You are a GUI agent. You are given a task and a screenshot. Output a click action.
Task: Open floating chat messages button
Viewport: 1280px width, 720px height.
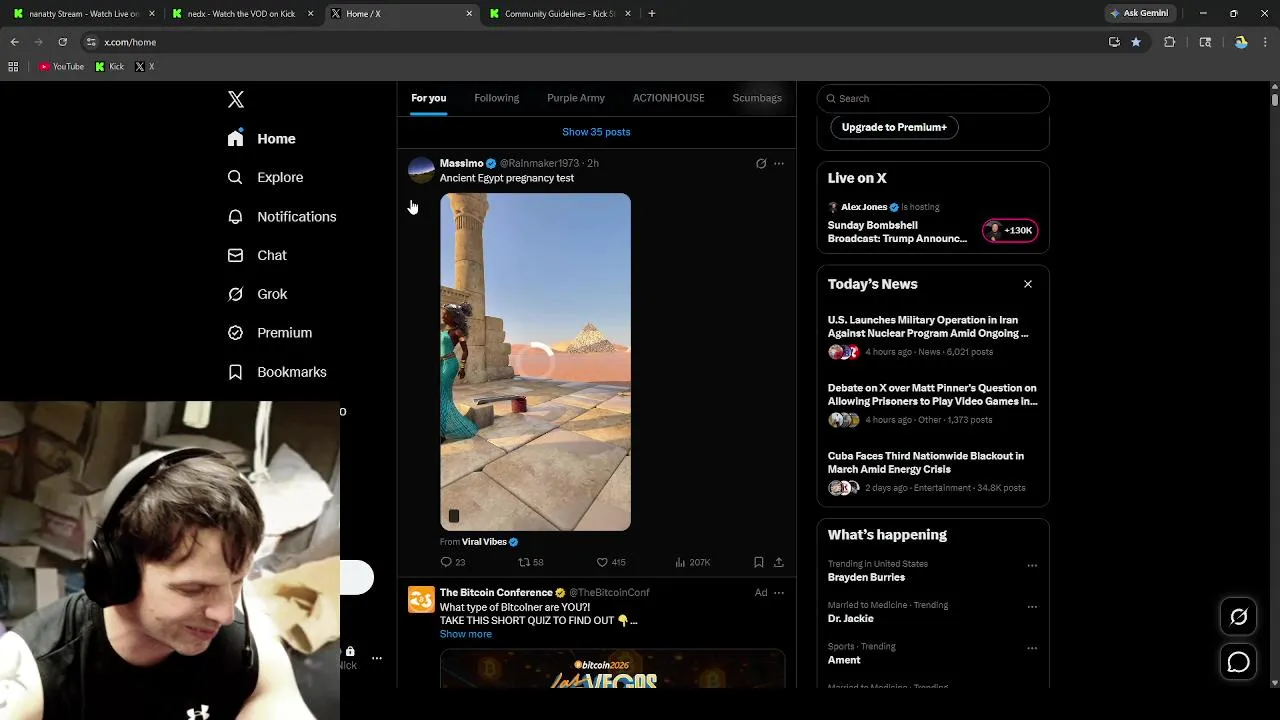[x=1238, y=662]
